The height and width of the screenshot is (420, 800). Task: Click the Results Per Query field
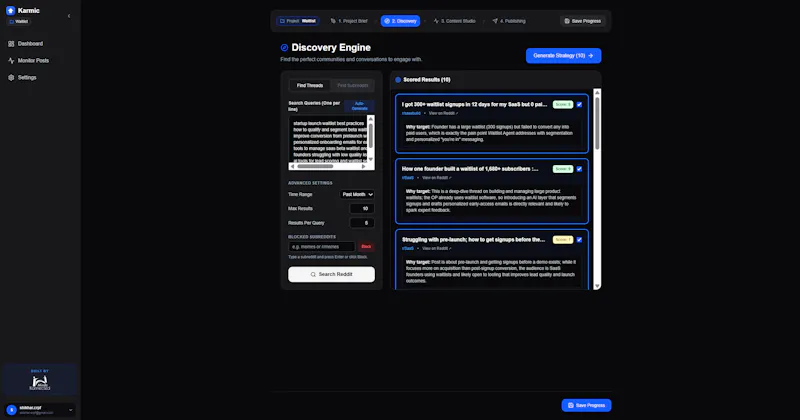tap(362, 223)
